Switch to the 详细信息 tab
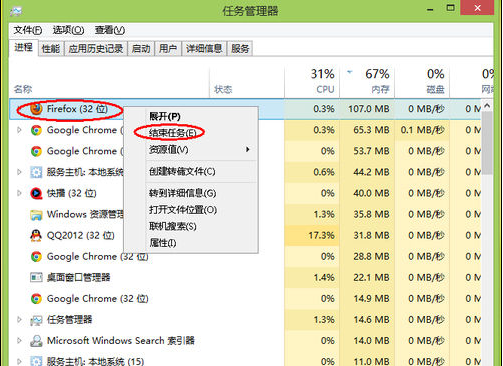The image size is (503, 366). (x=204, y=49)
